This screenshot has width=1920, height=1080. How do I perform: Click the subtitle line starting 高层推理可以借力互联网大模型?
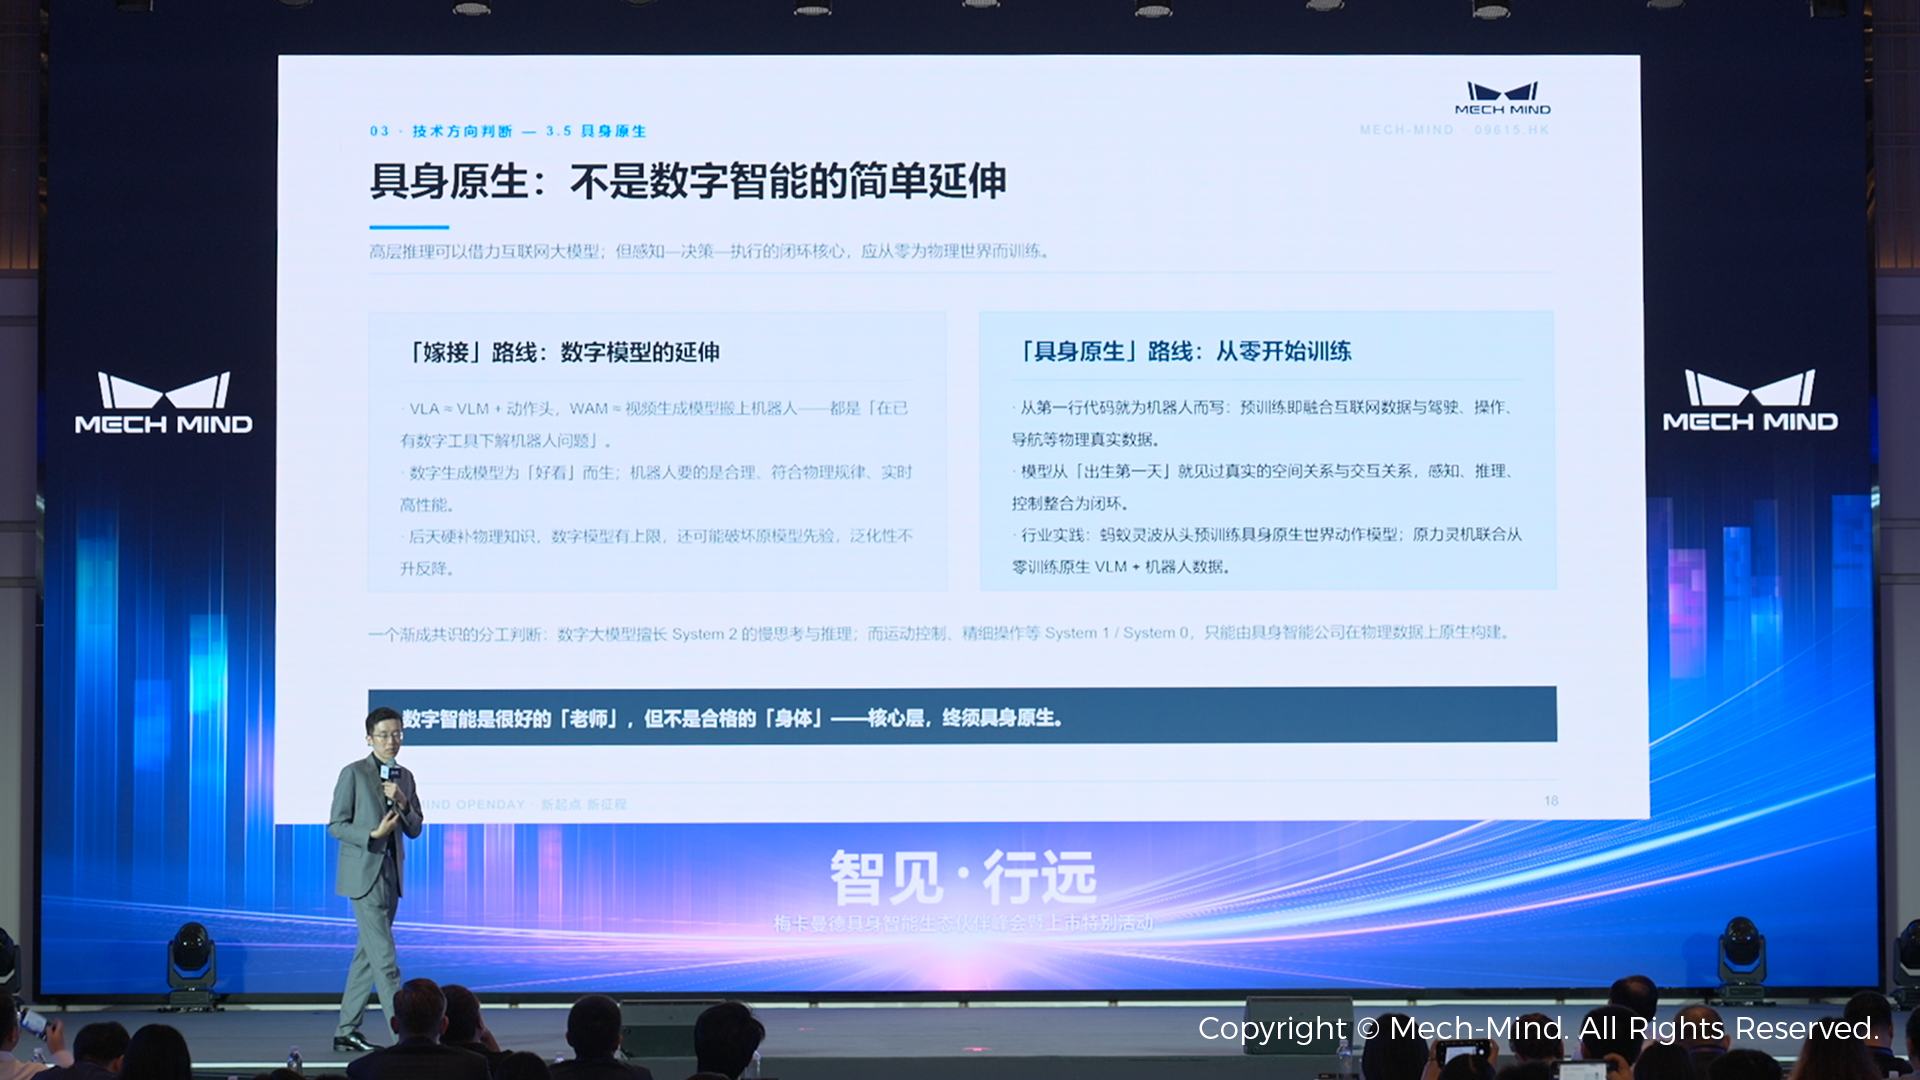pyautogui.click(x=709, y=251)
